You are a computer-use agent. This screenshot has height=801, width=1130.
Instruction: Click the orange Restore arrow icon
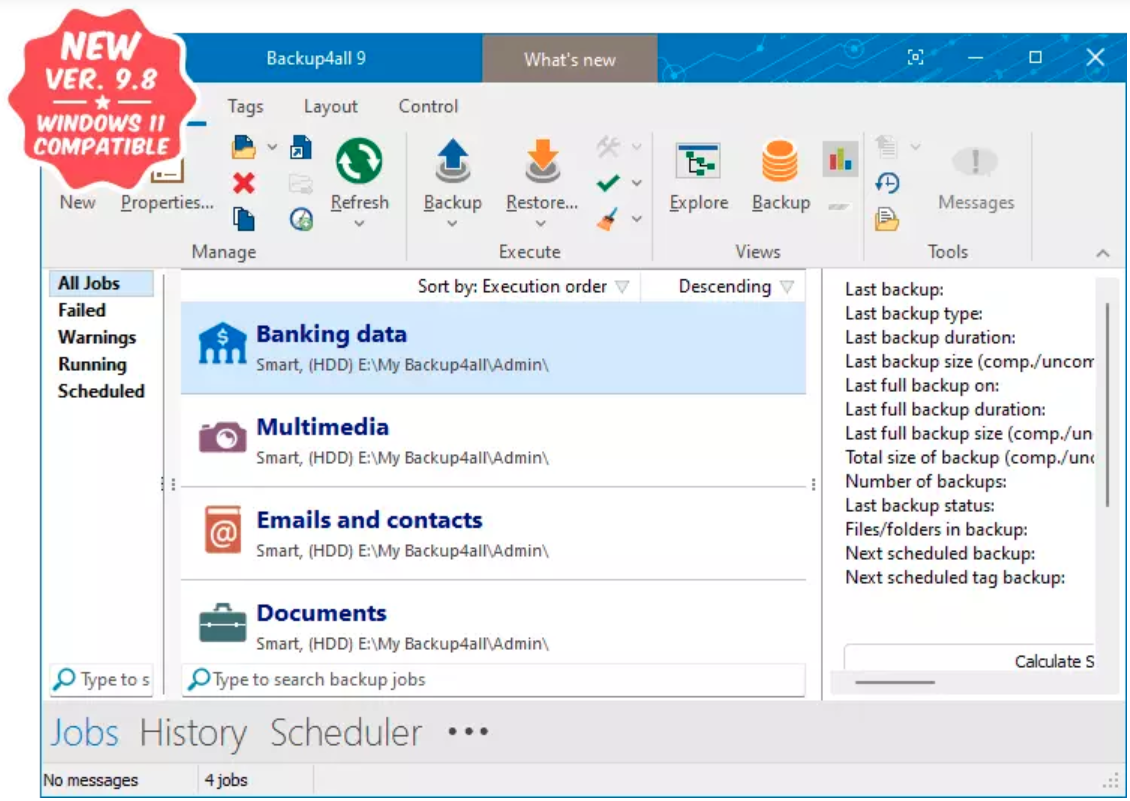coord(542,161)
